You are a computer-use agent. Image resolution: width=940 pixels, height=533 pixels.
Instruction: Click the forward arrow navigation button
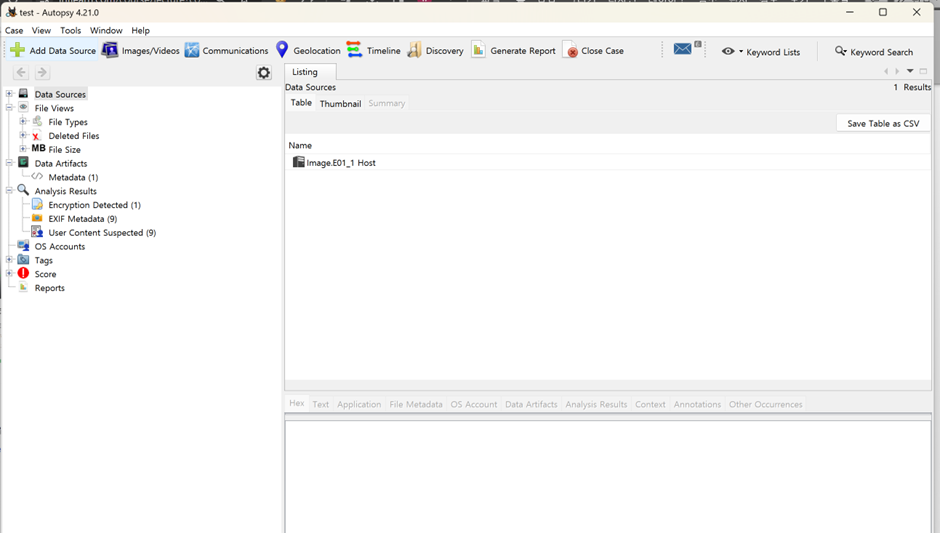[42, 73]
